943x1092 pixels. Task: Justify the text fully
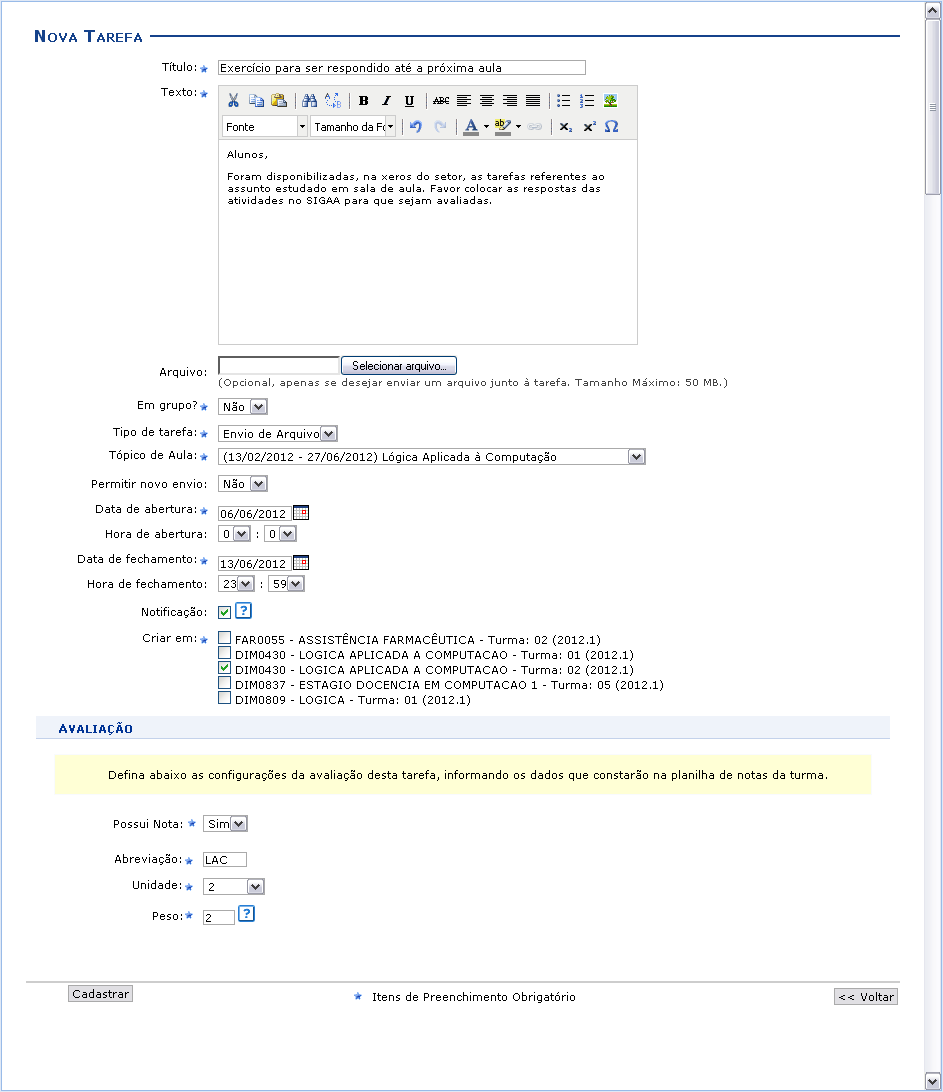click(533, 101)
